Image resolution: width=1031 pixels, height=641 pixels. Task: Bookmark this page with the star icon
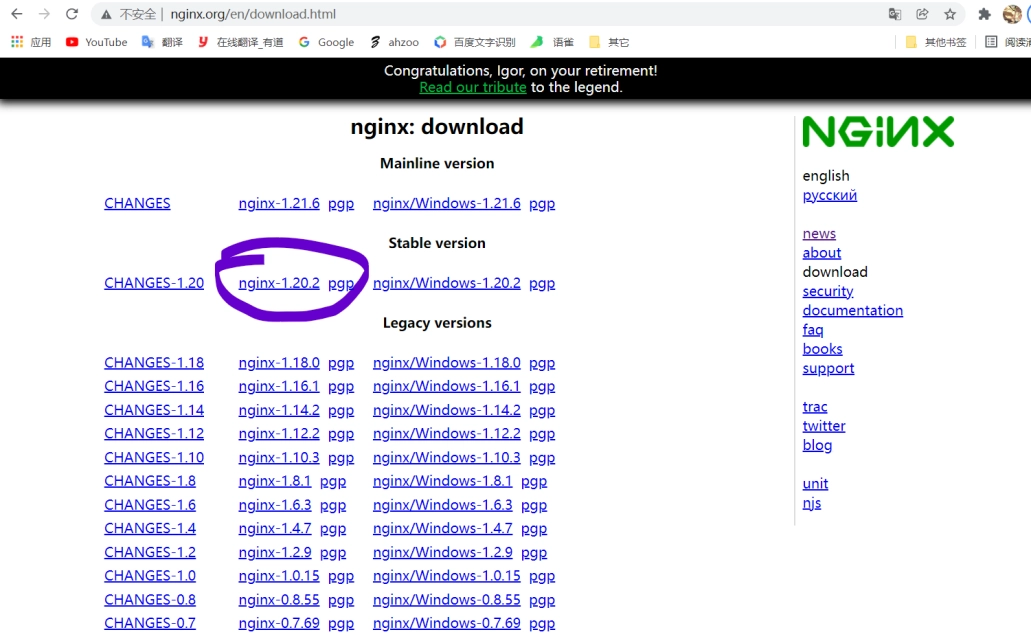(950, 14)
